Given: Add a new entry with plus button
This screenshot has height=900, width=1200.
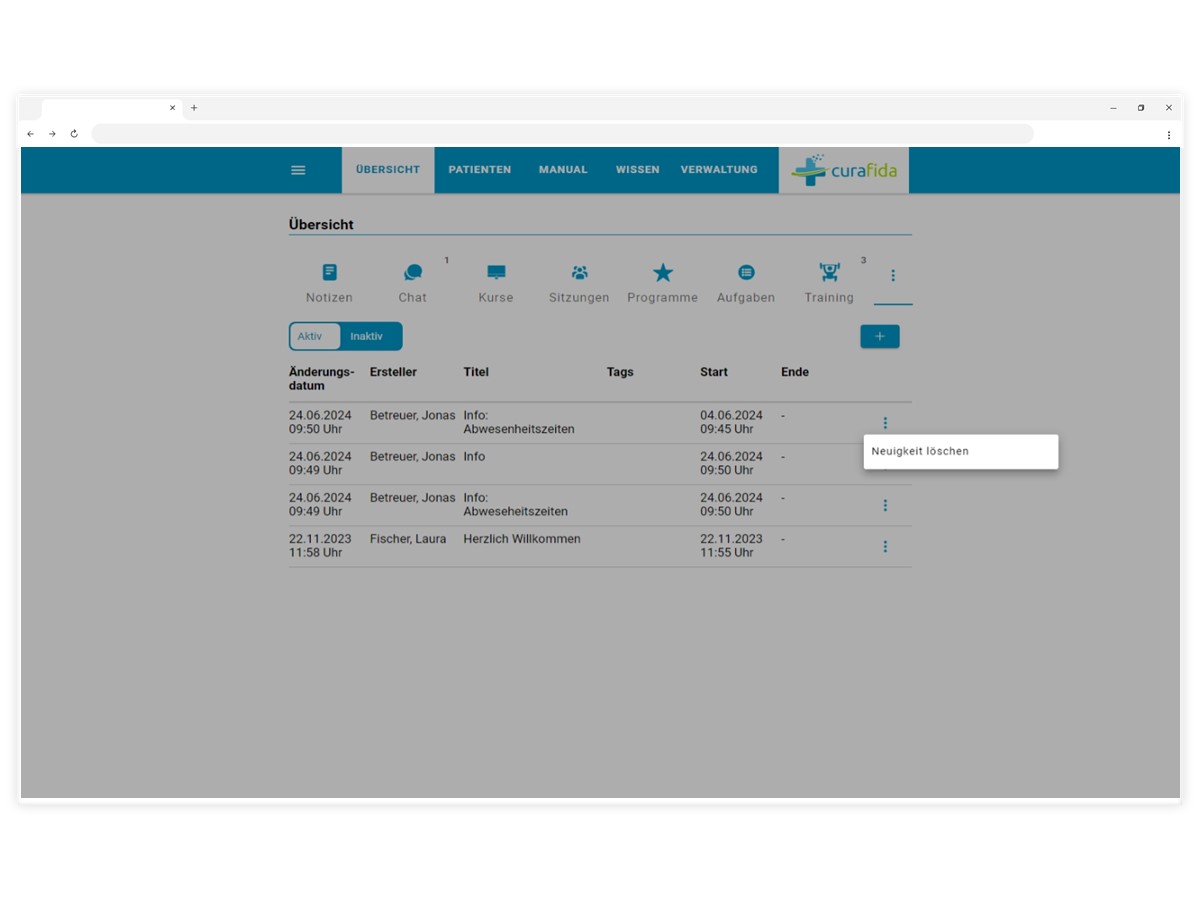Looking at the screenshot, I should click(880, 337).
